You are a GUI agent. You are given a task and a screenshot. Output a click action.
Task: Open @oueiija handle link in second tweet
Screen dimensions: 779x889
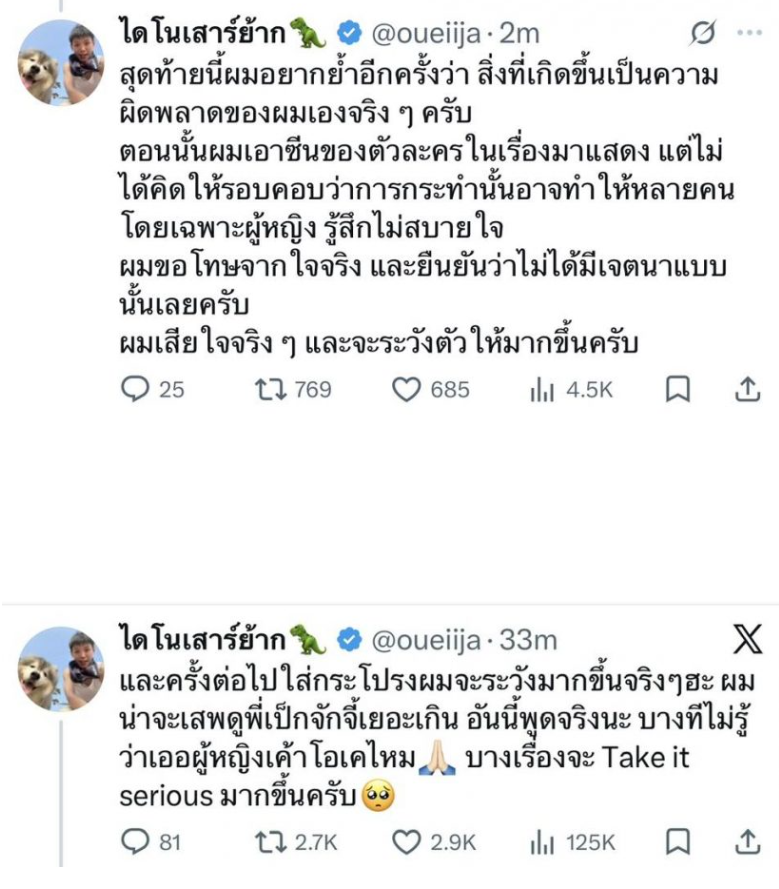427,638
